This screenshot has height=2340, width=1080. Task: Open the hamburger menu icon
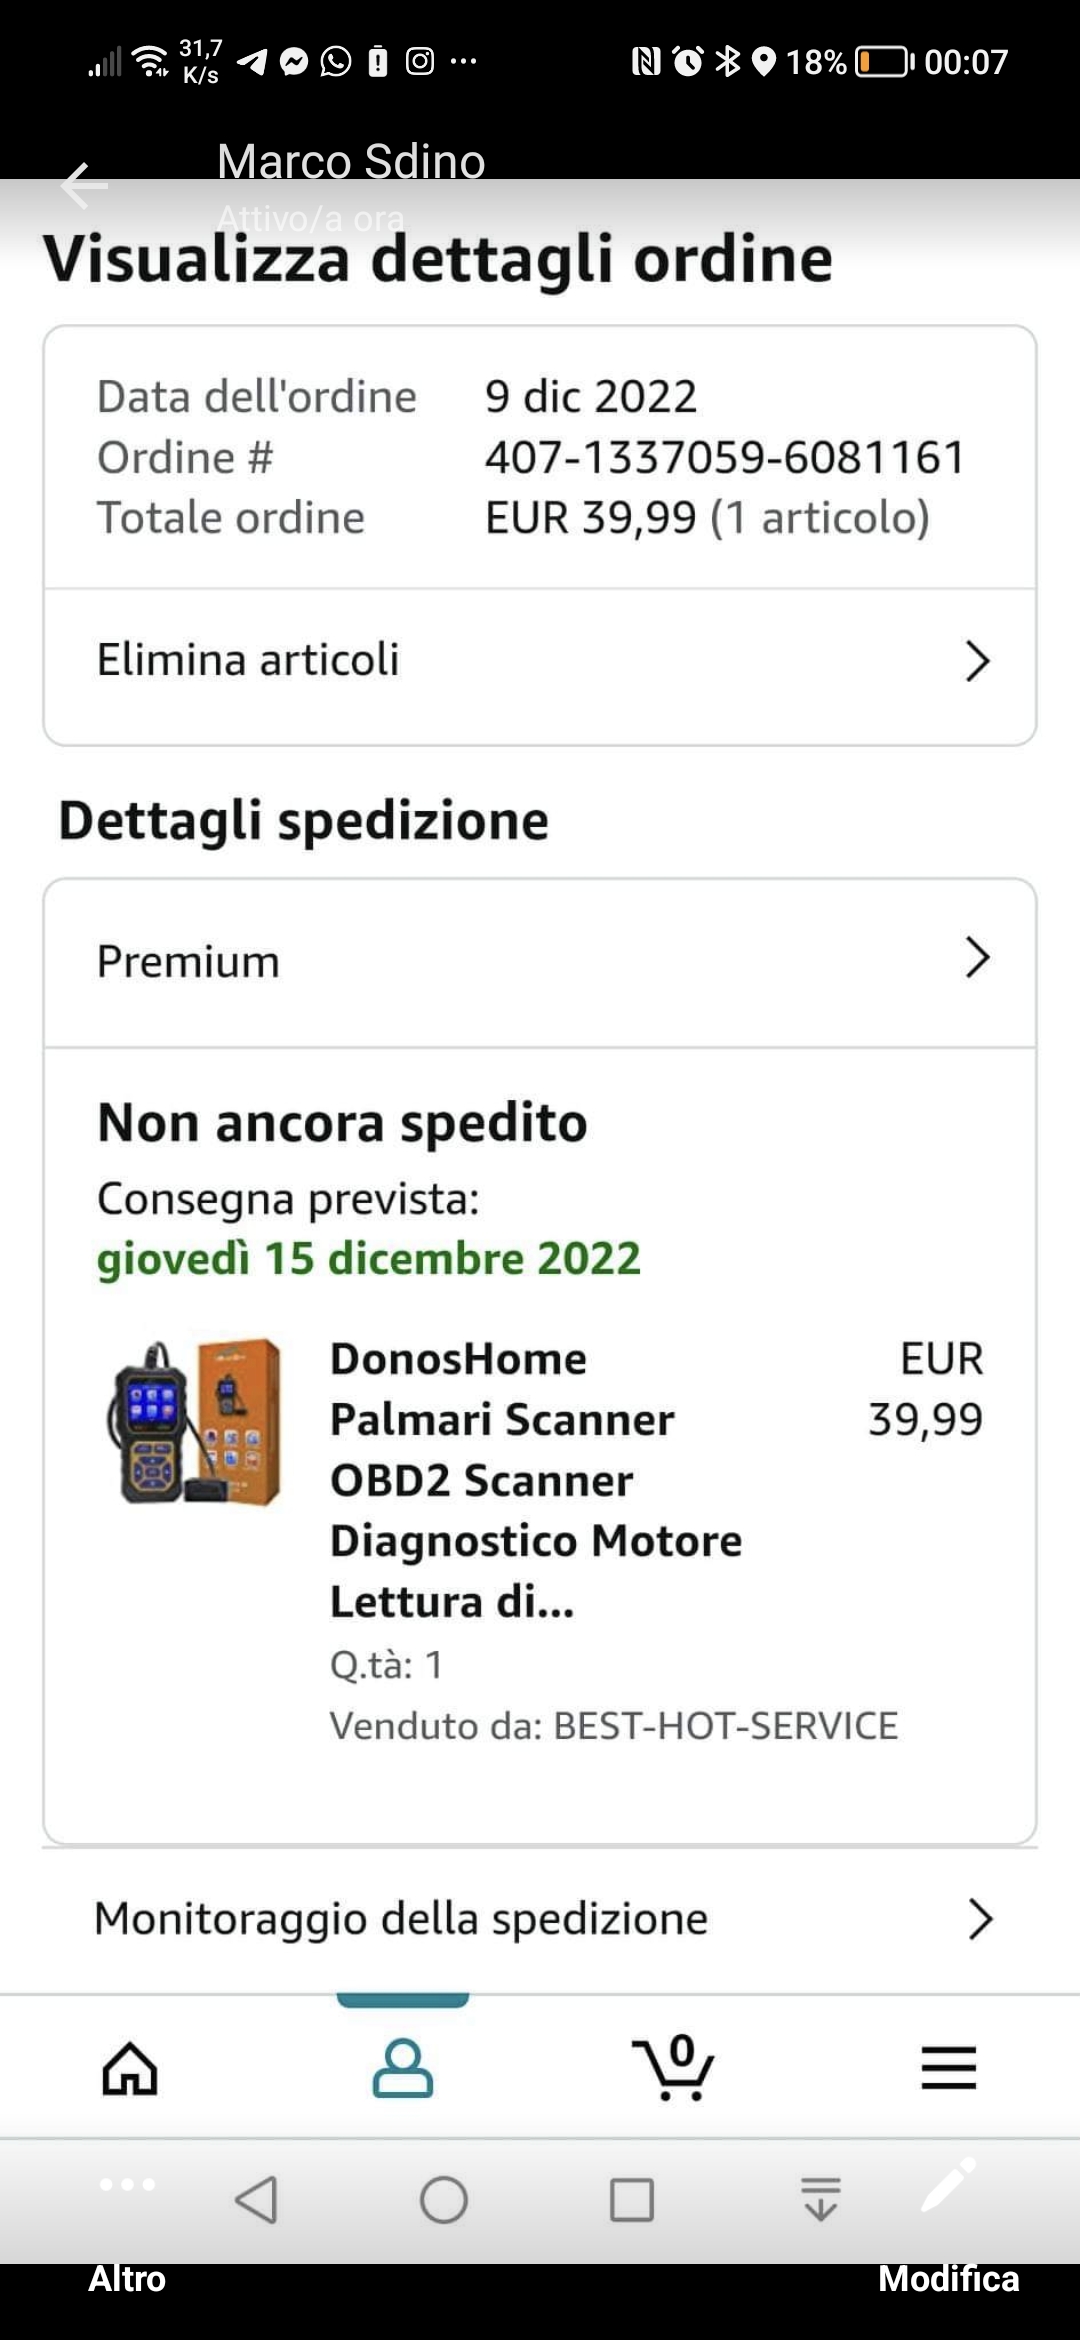point(948,2068)
